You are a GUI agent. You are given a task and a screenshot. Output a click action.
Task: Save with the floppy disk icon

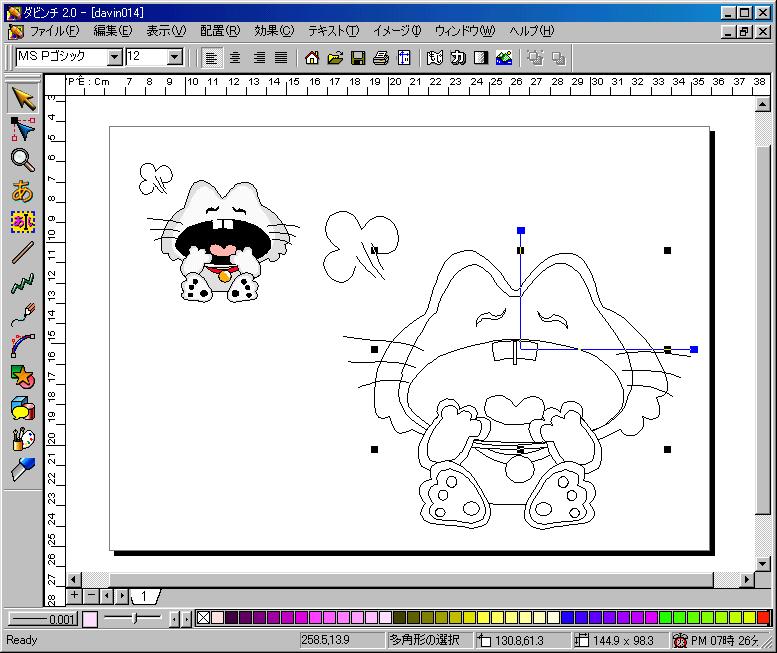[x=358, y=58]
